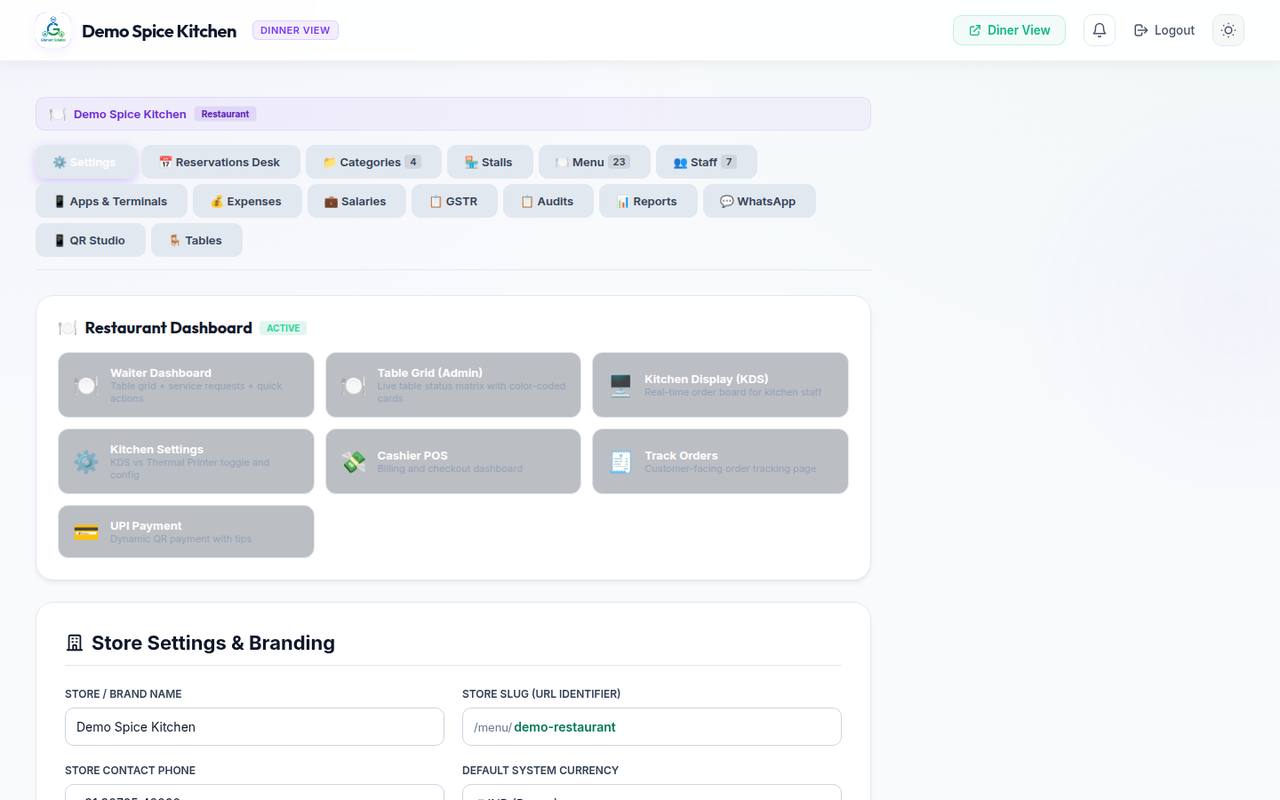Open the Cashier POS card
Viewport: 1280px width, 800px height.
453,461
